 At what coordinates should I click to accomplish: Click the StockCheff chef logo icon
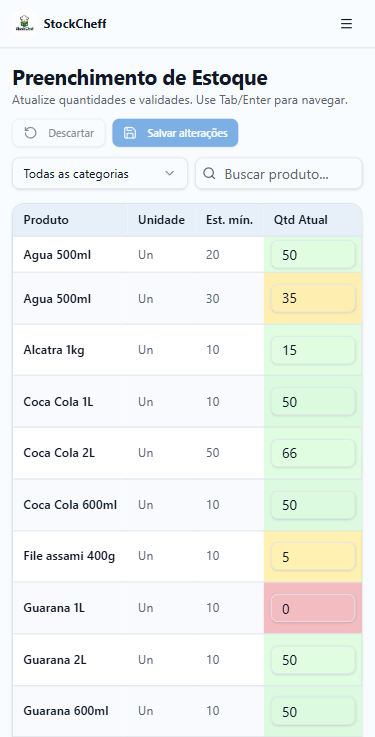(x=23, y=24)
